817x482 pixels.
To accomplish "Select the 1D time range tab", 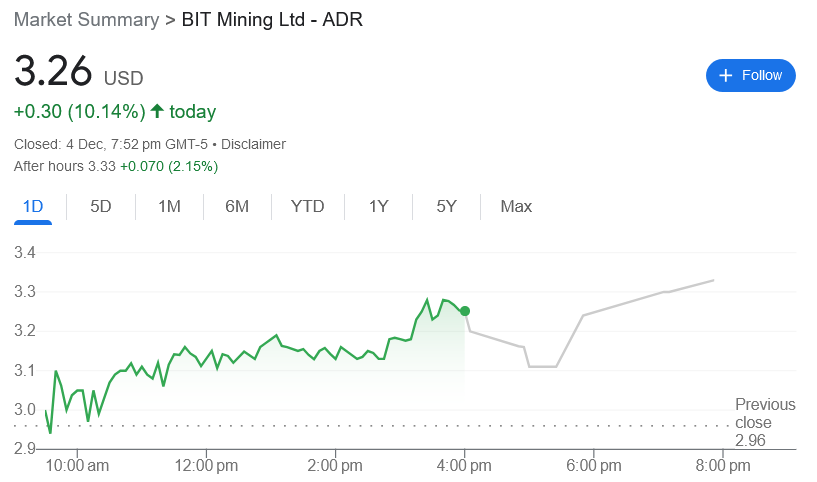I will [x=33, y=207].
